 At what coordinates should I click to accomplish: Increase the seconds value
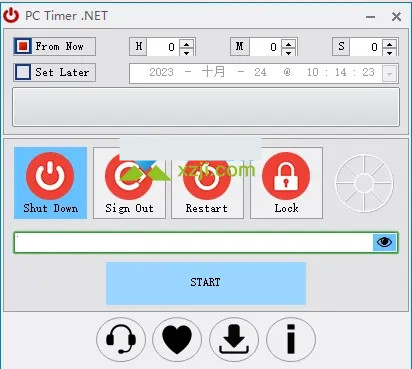pyautogui.click(x=389, y=44)
